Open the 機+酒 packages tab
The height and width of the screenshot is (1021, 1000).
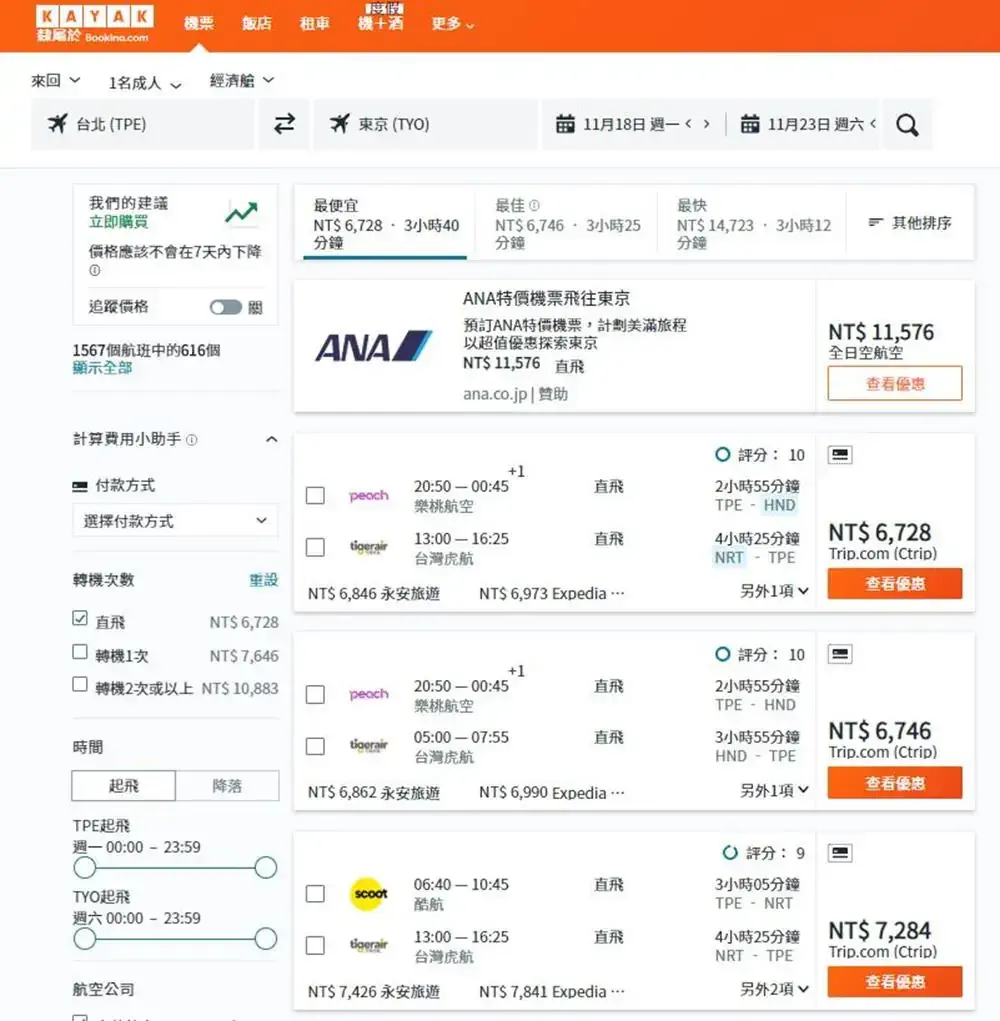[381, 24]
